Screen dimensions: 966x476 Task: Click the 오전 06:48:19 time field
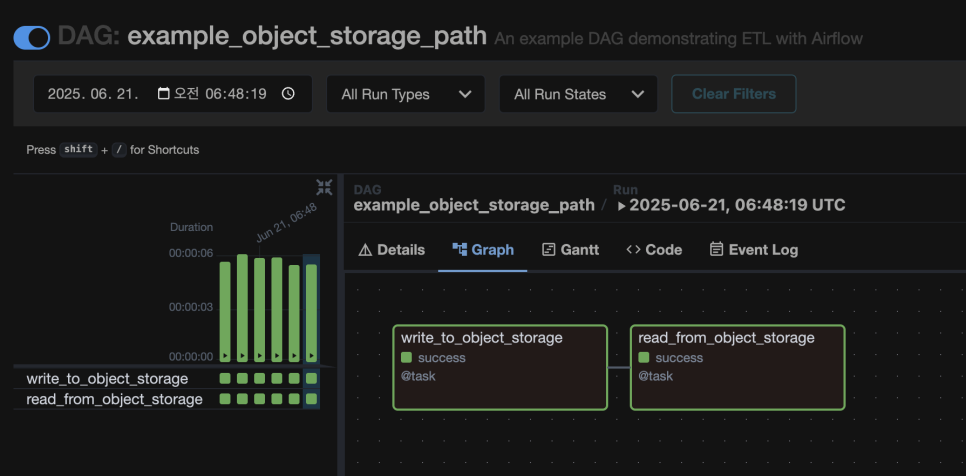(x=220, y=94)
